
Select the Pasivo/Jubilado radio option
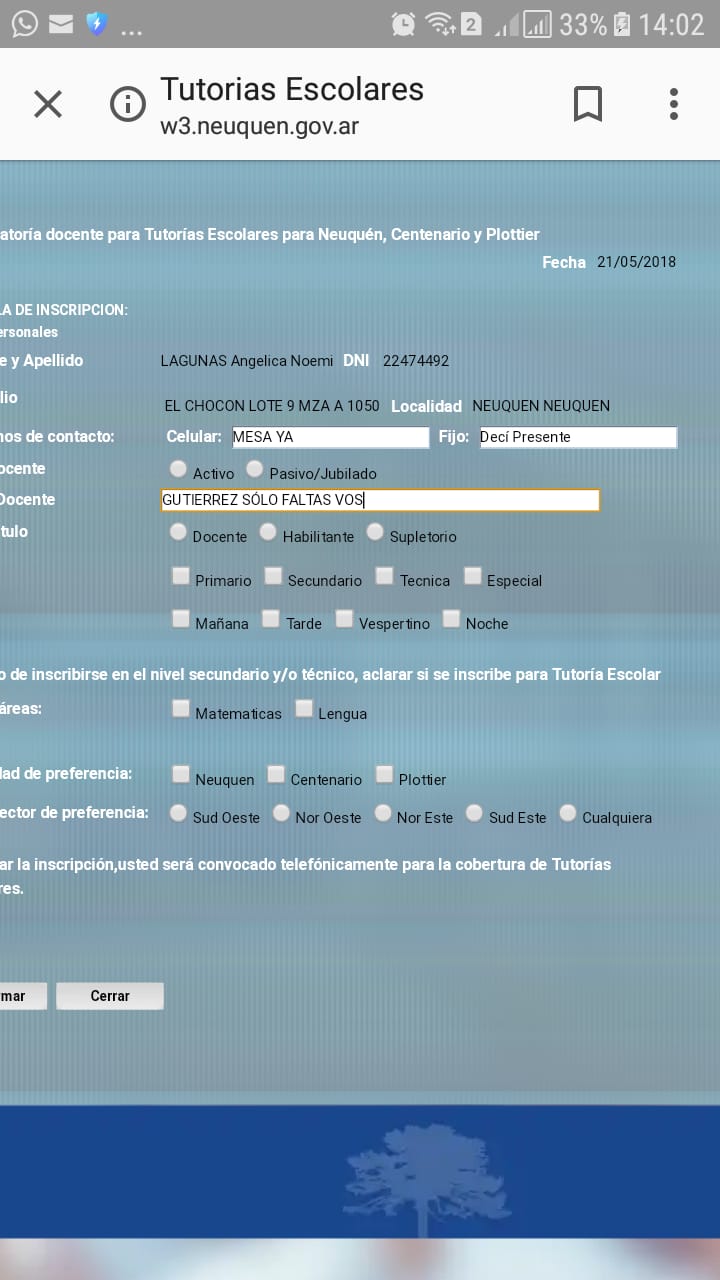point(255,468)
